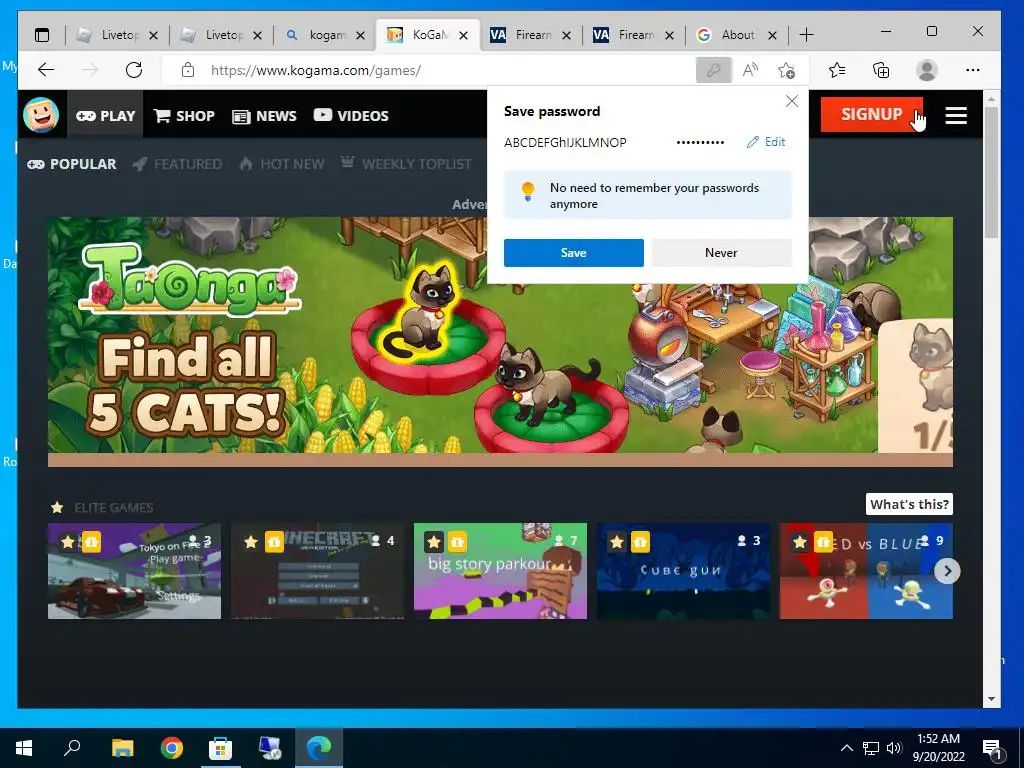Open browser profile avatar
Viewport: 1024px width, 768px height.
(927, 70)
